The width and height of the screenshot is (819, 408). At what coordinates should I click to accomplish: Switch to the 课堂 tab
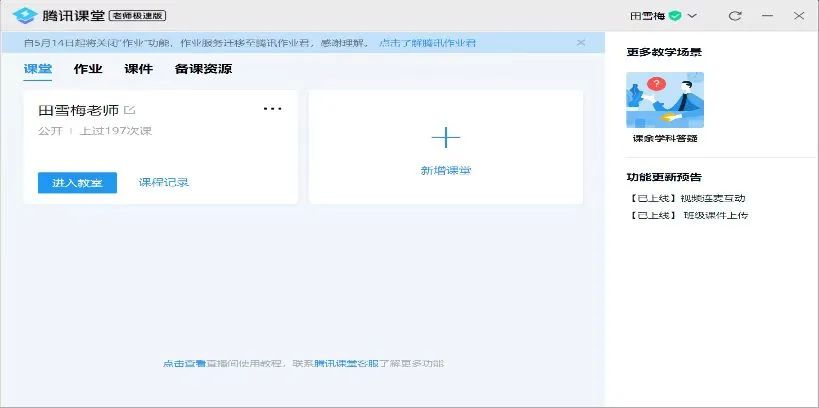[x=38, y=69]
